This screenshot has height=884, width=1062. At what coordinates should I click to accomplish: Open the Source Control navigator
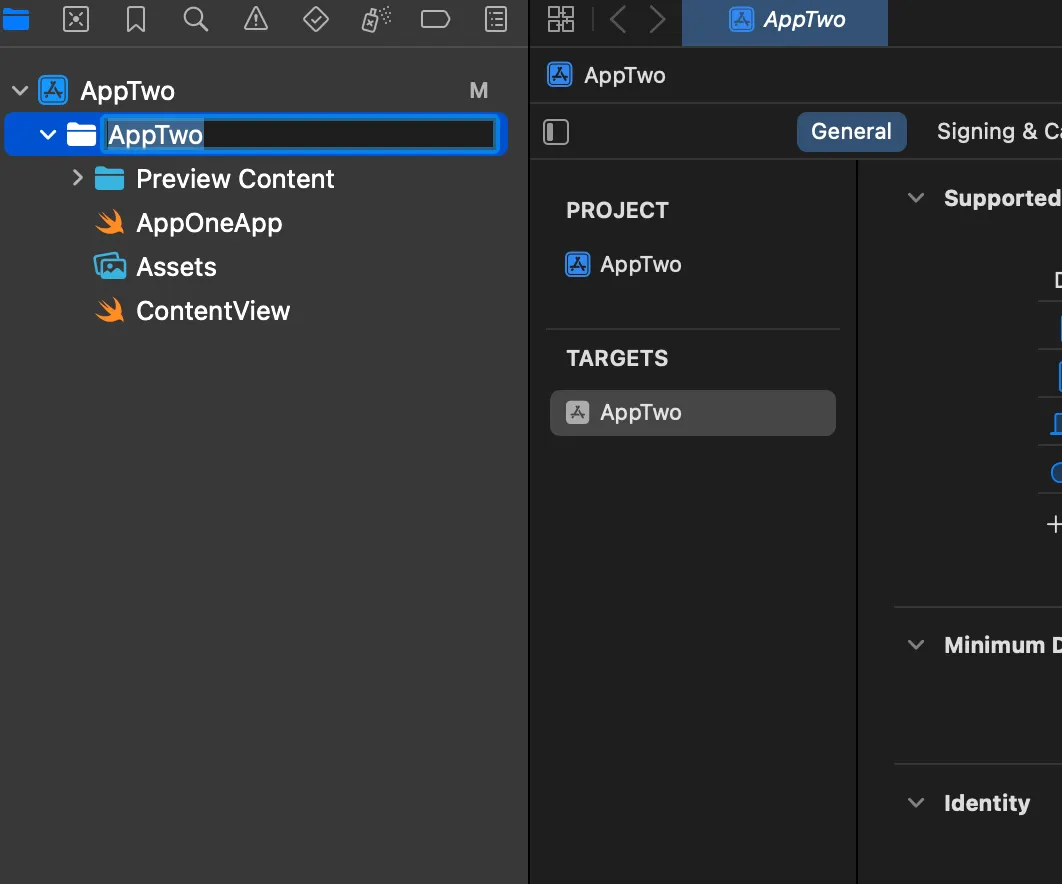pos(76,18)
